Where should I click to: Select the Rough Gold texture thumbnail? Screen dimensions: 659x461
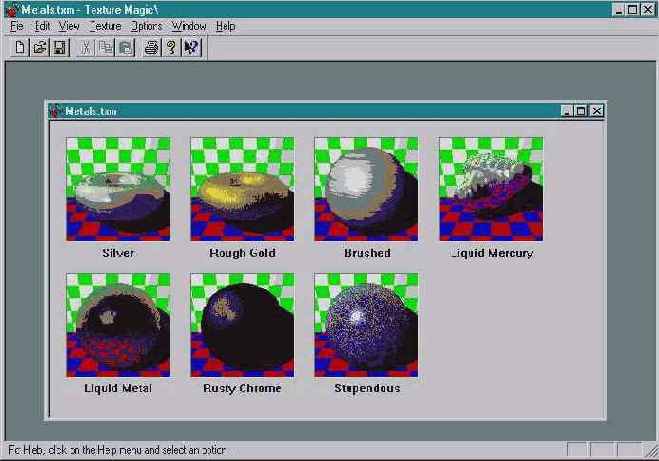coord(243,189)
